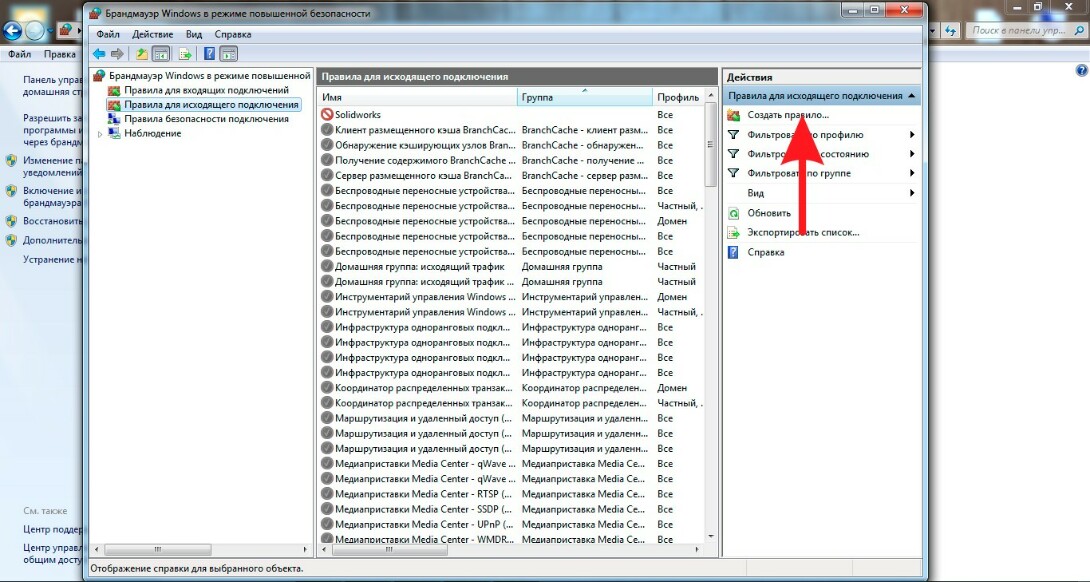Click the funnel icon for filter by profile
This screenshot has height=582, width=1090.
733,134
